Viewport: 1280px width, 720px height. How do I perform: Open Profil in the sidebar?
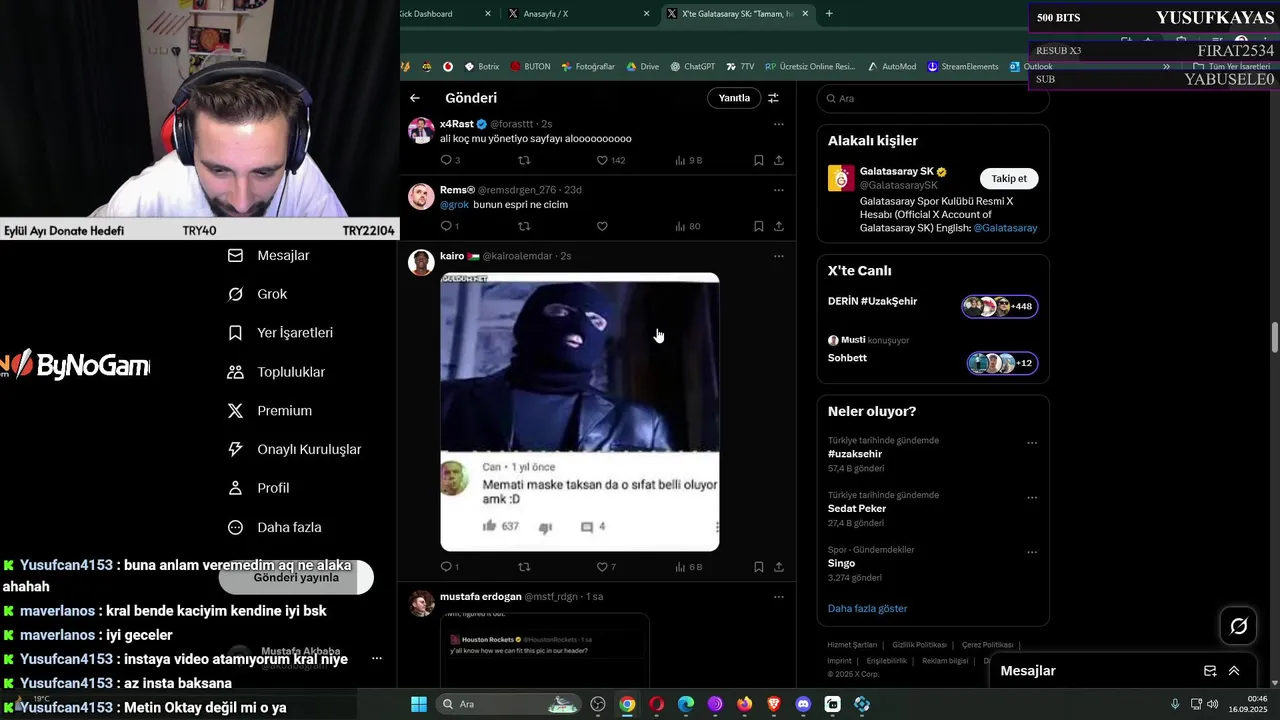(258, 488)
